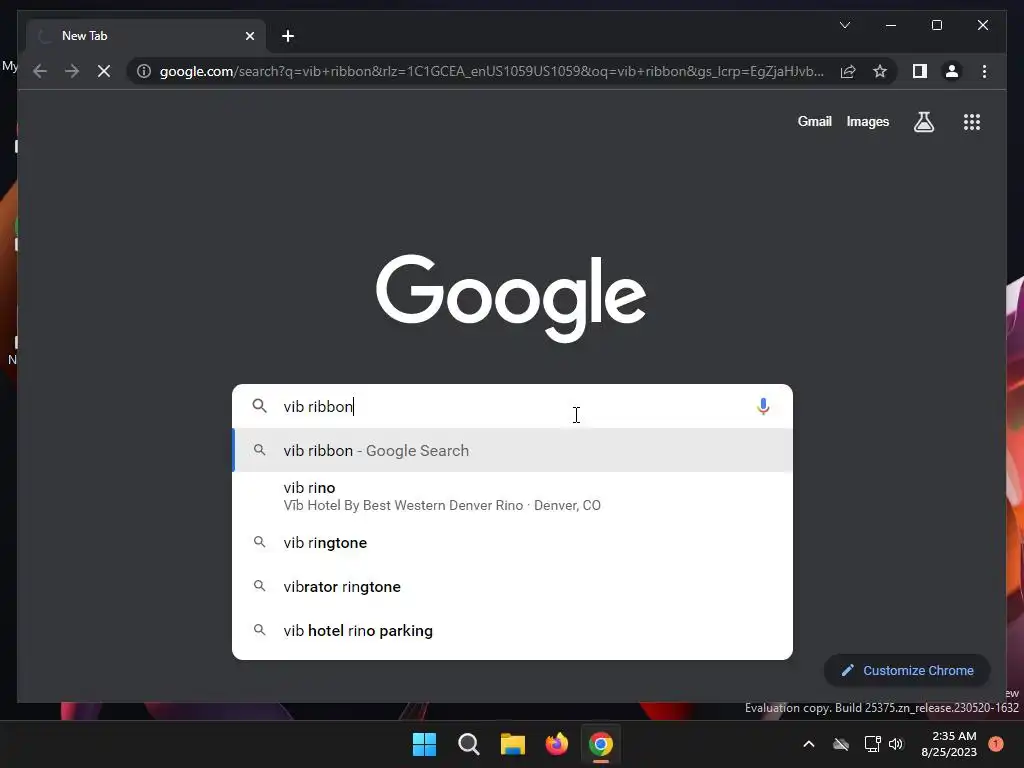1024x768 pixels.
Task: Start voice search with microphone icon
Action: click(763, 406)
